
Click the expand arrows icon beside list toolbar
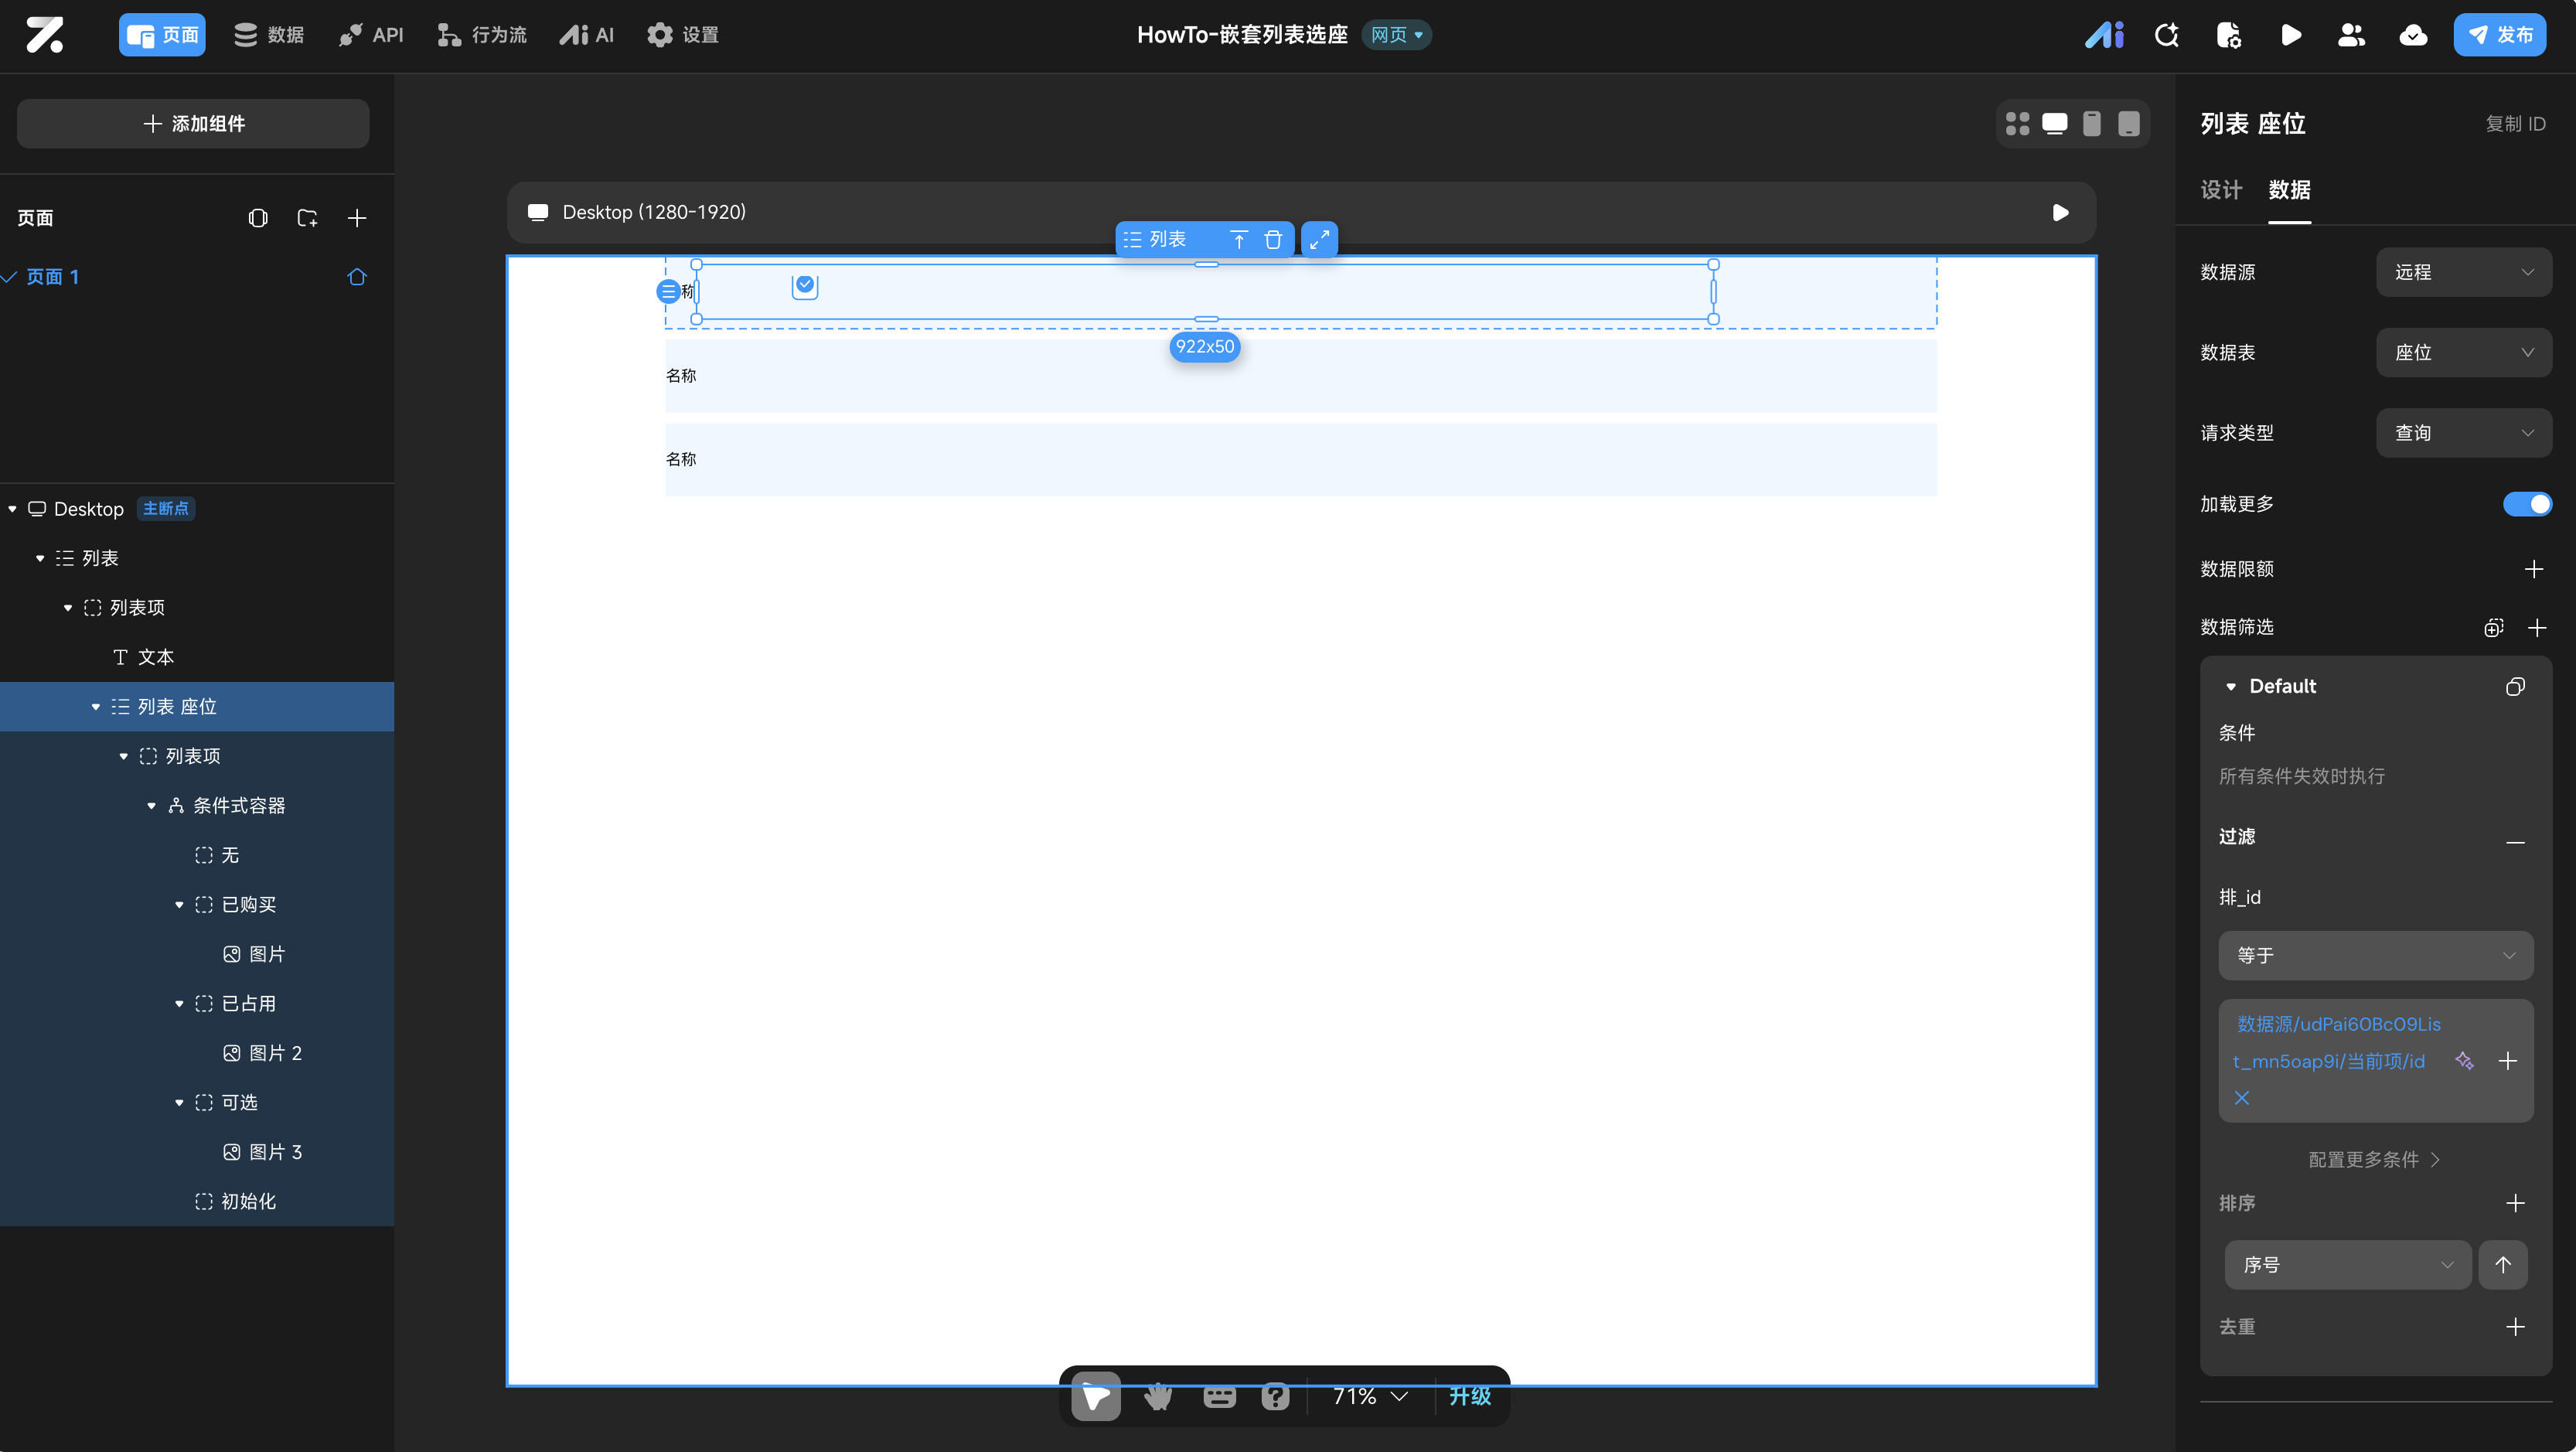(x=1320, y=240)
